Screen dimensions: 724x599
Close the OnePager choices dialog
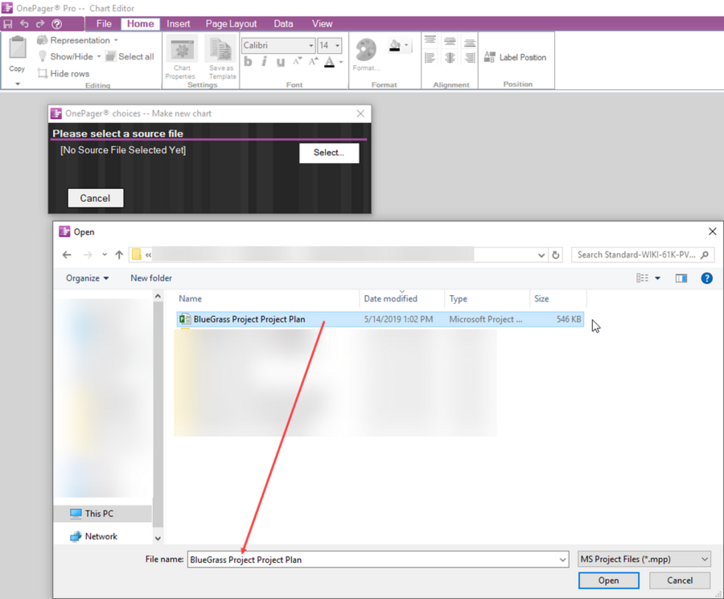361,114
